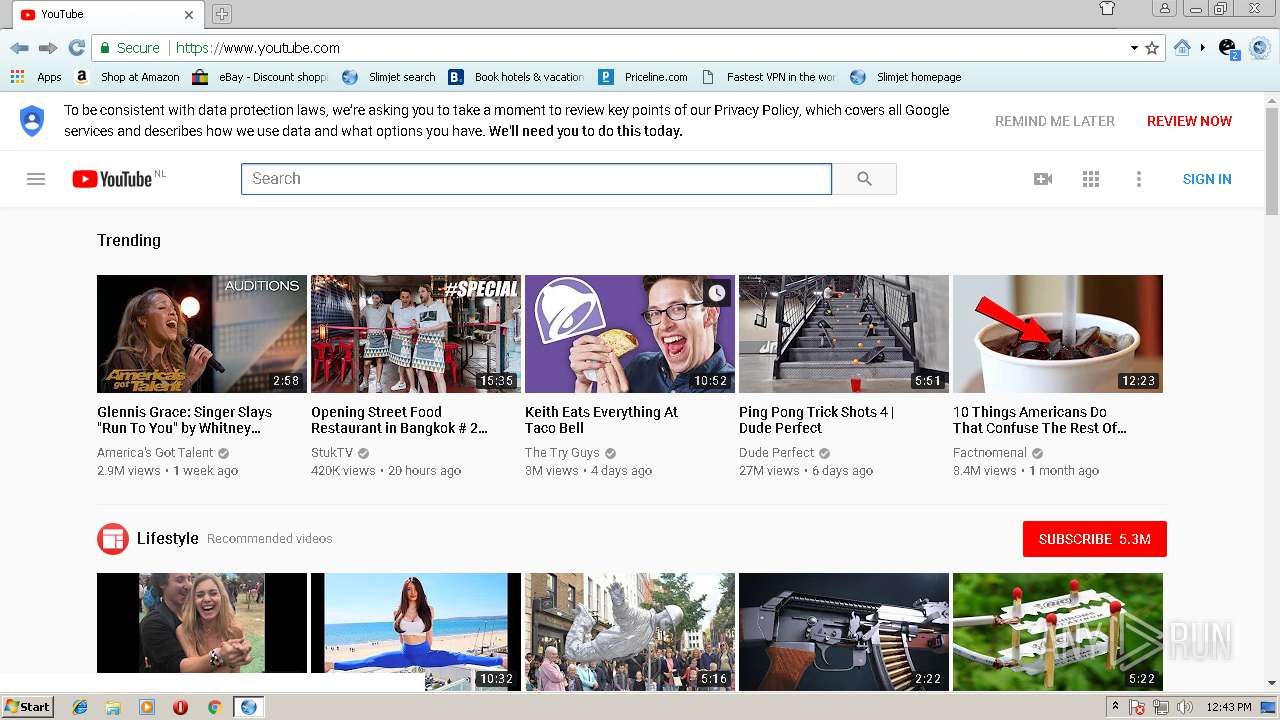This screenshot has height=720, width=1280.
Task: Click the browser home icon
Action: click(x=1182, y=48)
